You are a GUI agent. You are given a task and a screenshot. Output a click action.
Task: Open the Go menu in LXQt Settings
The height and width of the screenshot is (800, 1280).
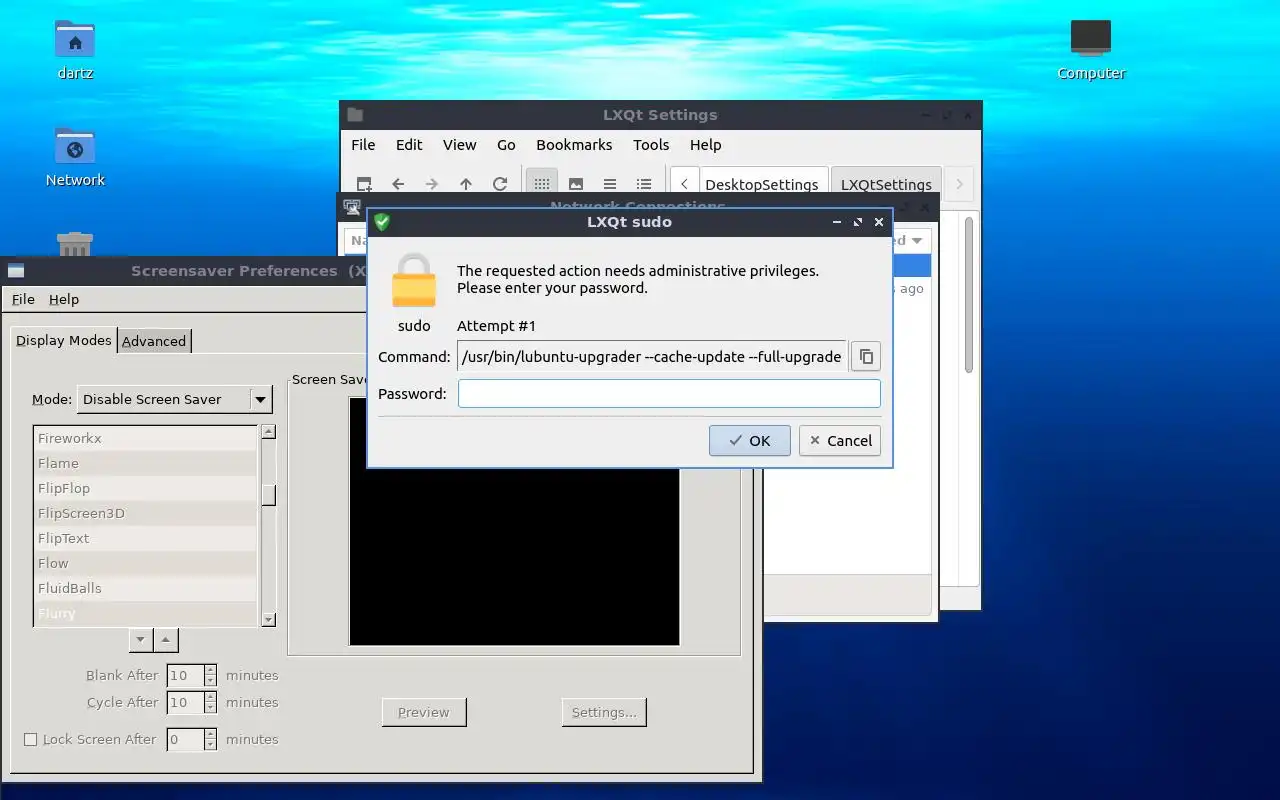point(507,145)
